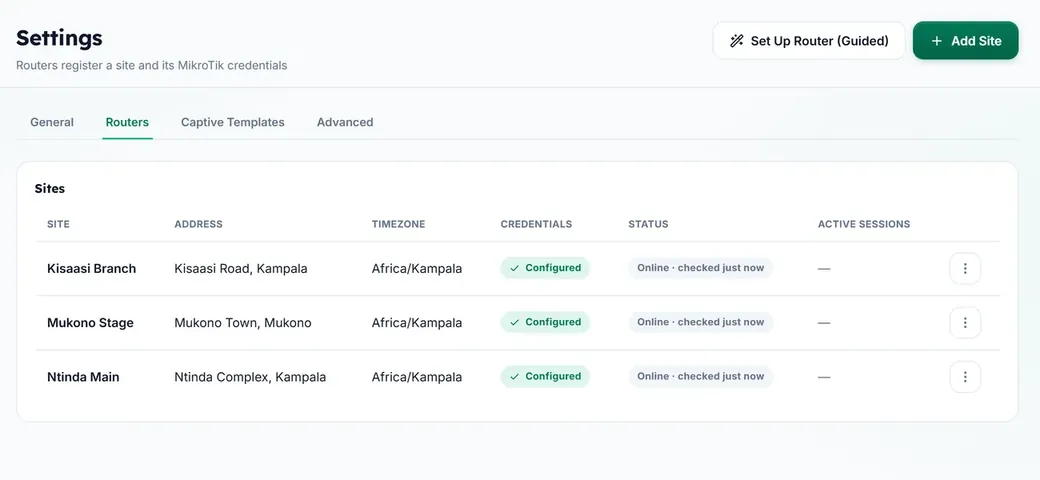
Task: Click the TIMEZONE column header
Action: (x=398, y=224)
